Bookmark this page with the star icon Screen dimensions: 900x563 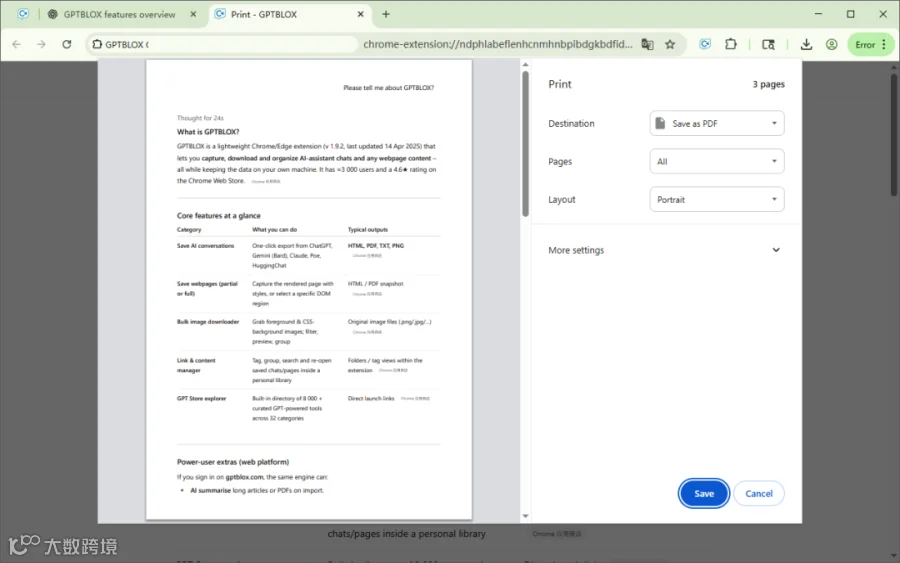point(670,44)
